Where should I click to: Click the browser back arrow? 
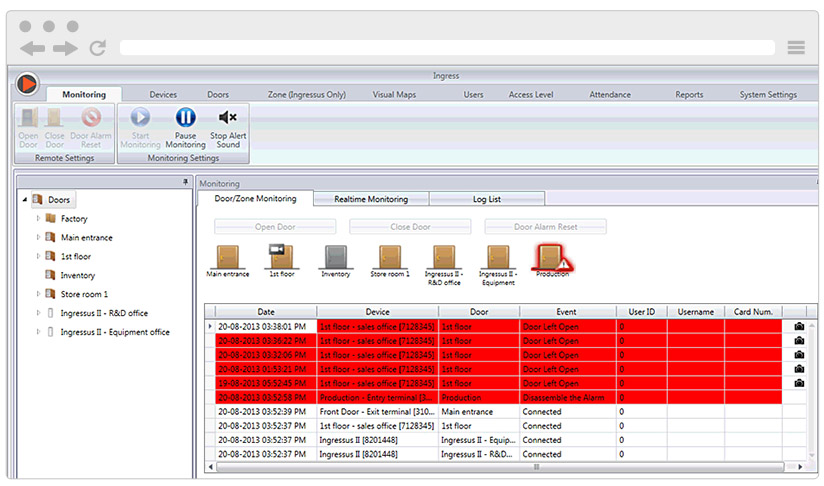coord(33,49)
